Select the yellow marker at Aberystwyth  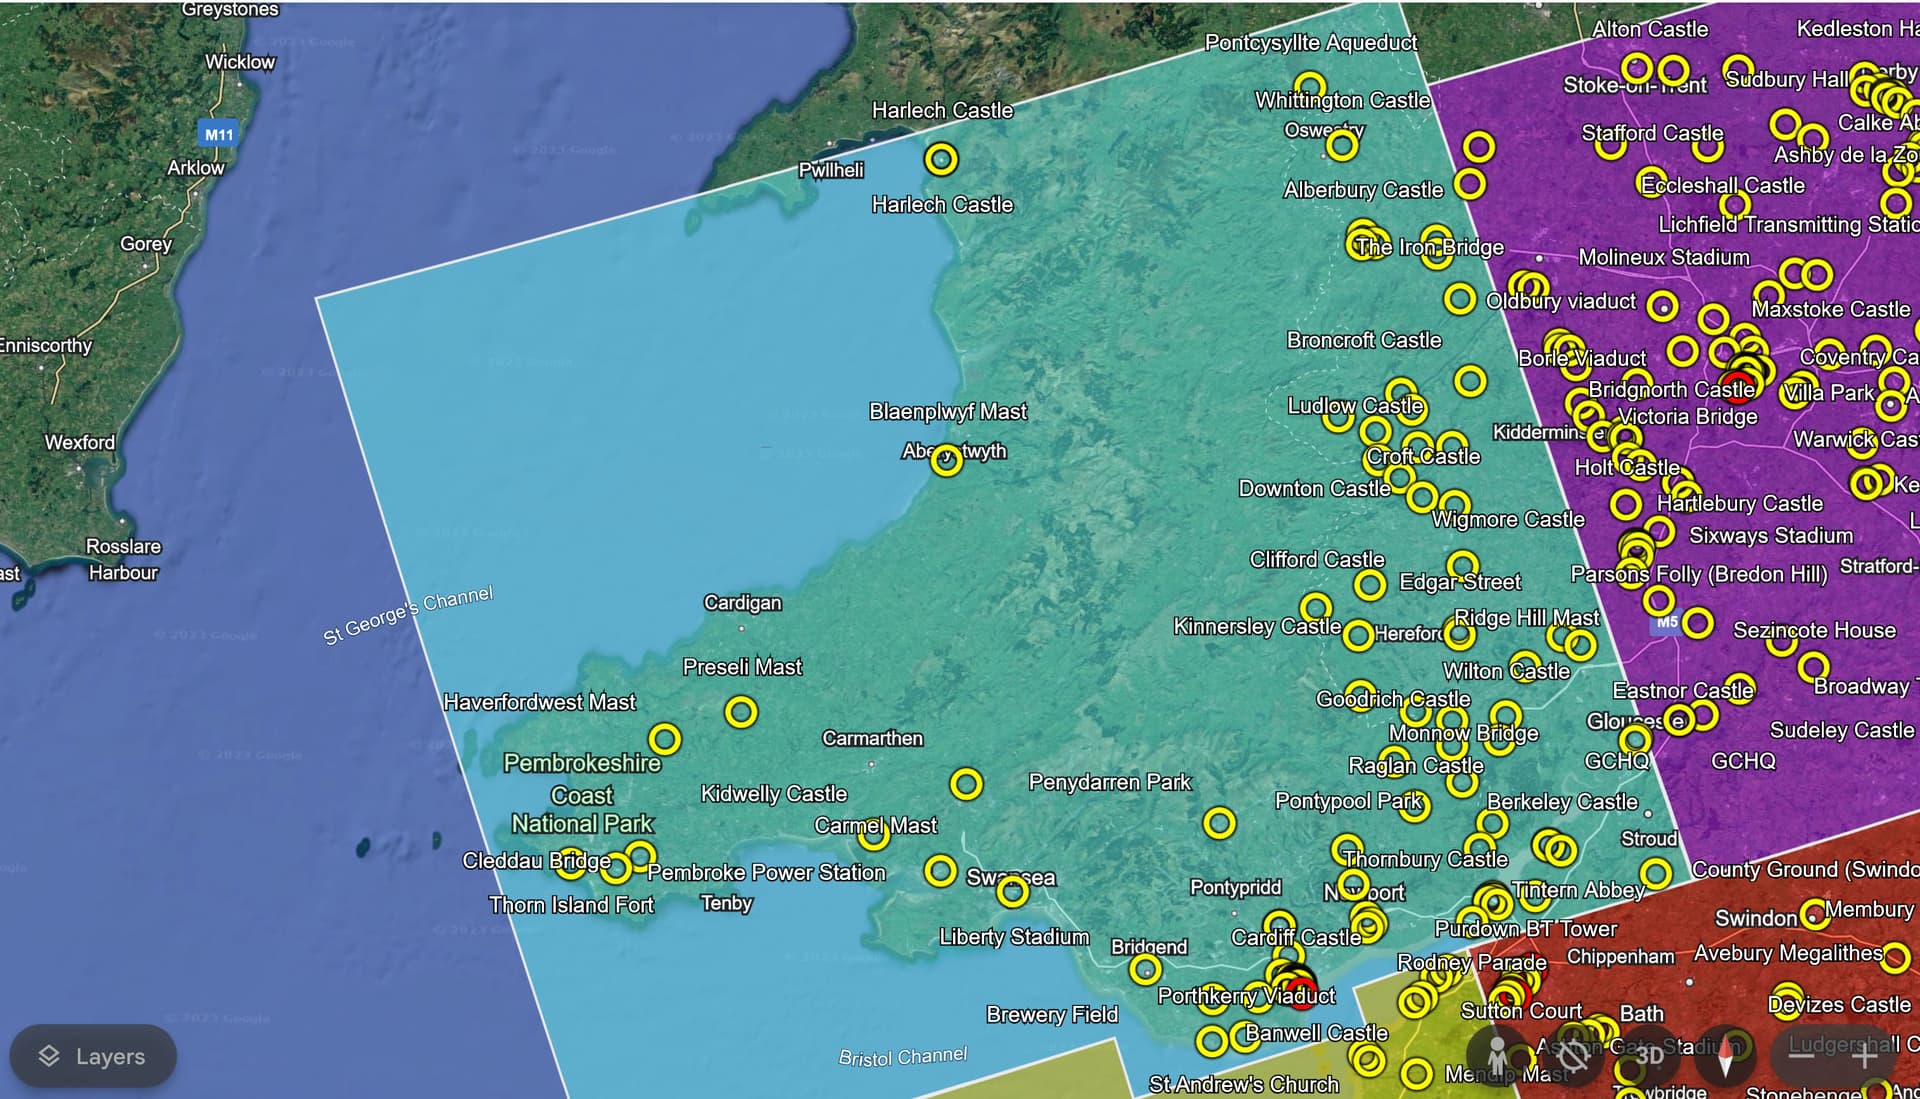coord(946,459)
